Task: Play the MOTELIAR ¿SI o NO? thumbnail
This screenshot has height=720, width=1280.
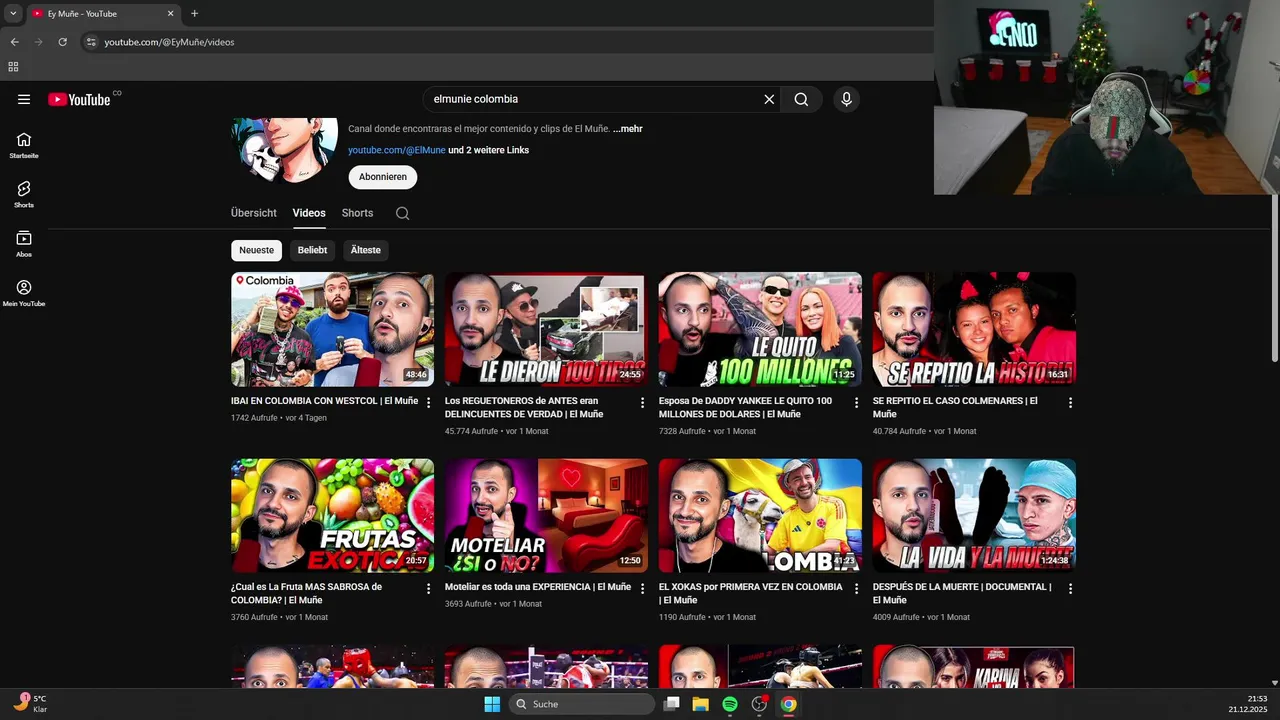Action: coord(546,515)
